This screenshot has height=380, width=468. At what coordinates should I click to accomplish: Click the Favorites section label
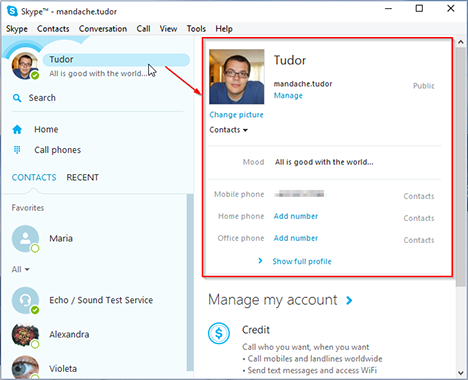[28, 208]
